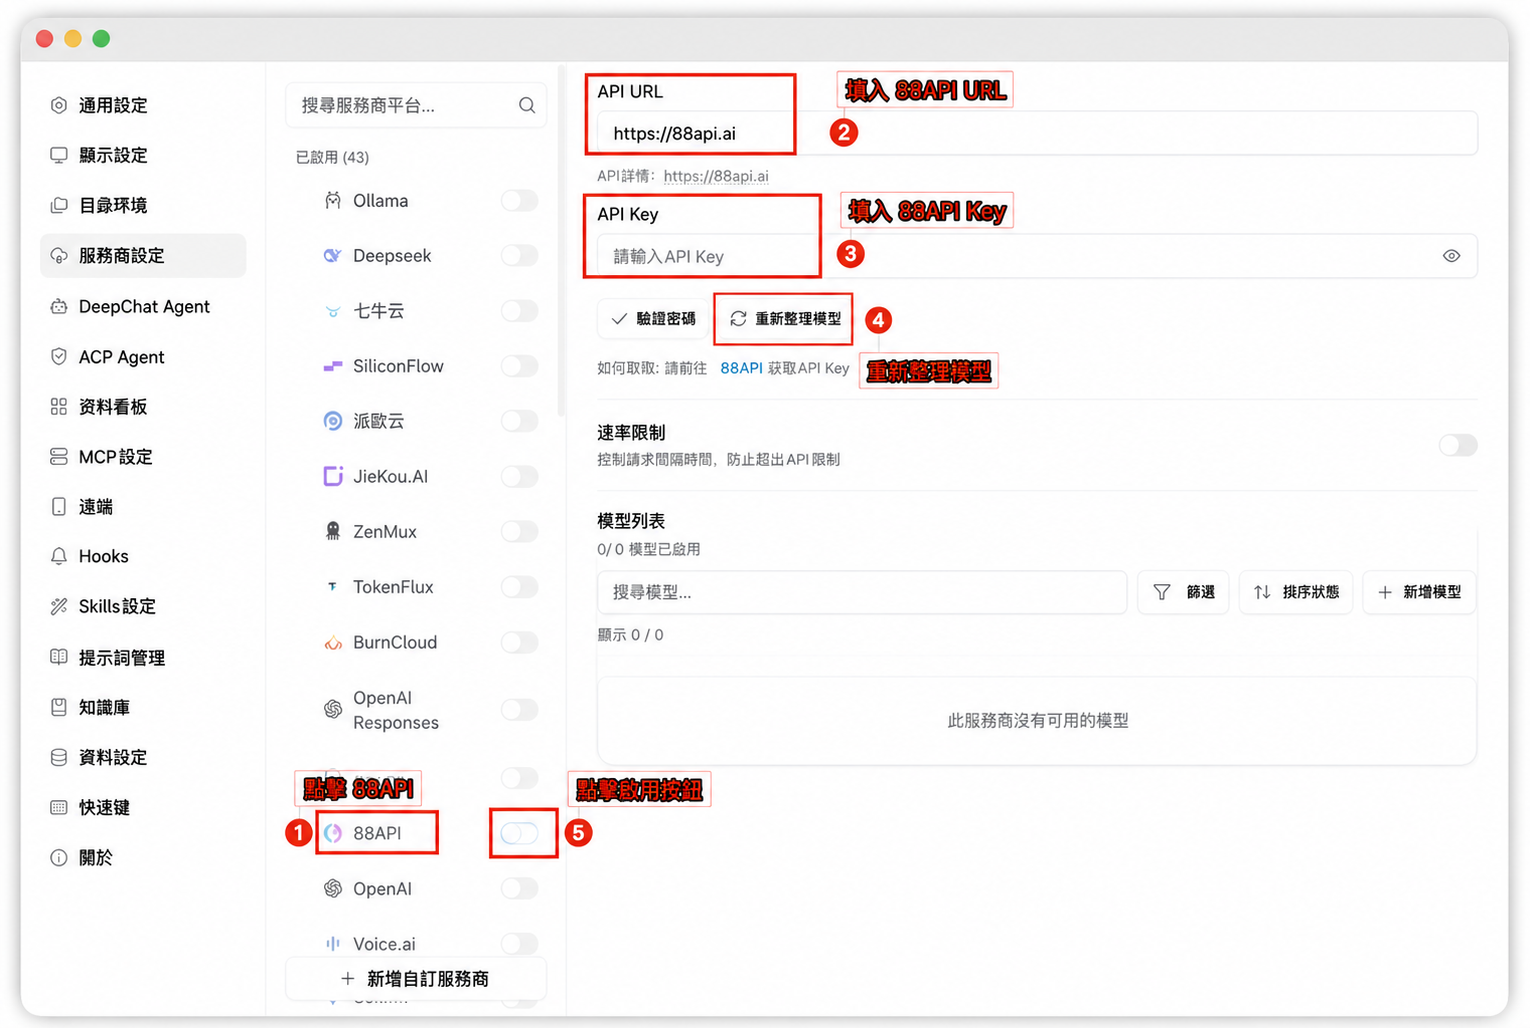Click the MCP 設定 server icon

59,456
